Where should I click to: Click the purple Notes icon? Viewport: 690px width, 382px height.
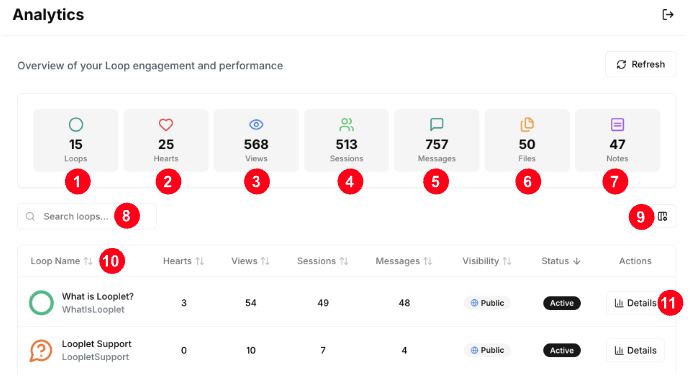tap(617, 125)
